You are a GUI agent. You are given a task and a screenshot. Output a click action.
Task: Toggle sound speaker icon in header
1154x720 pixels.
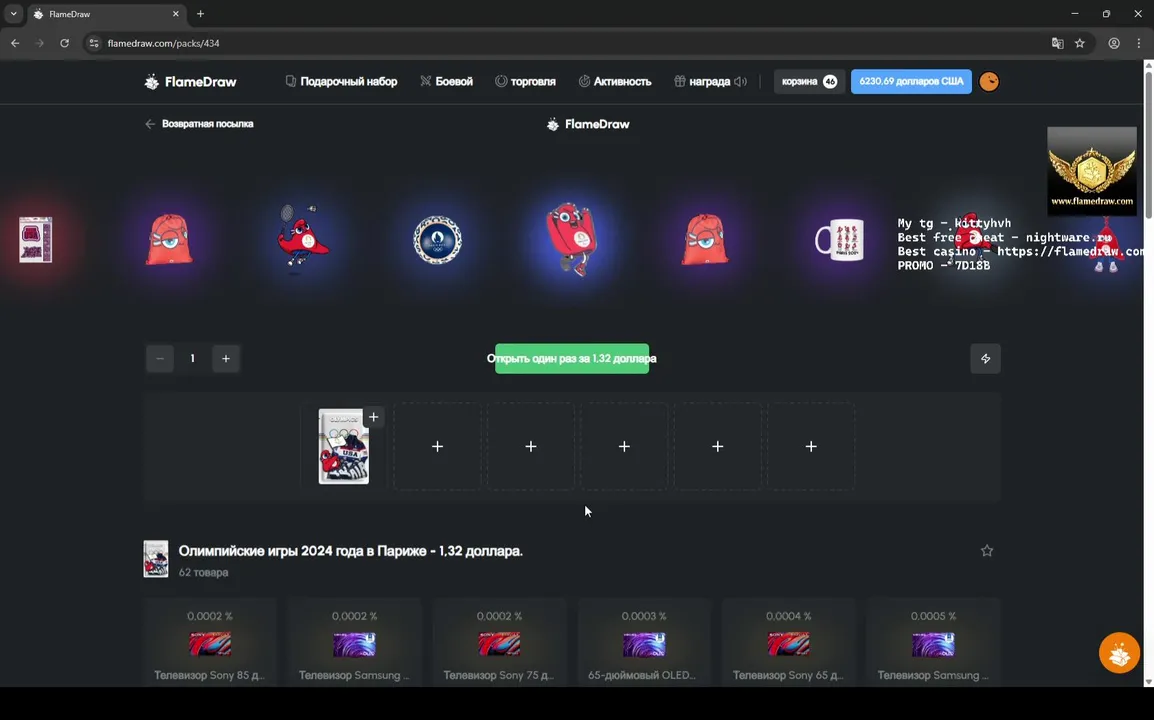740,82
